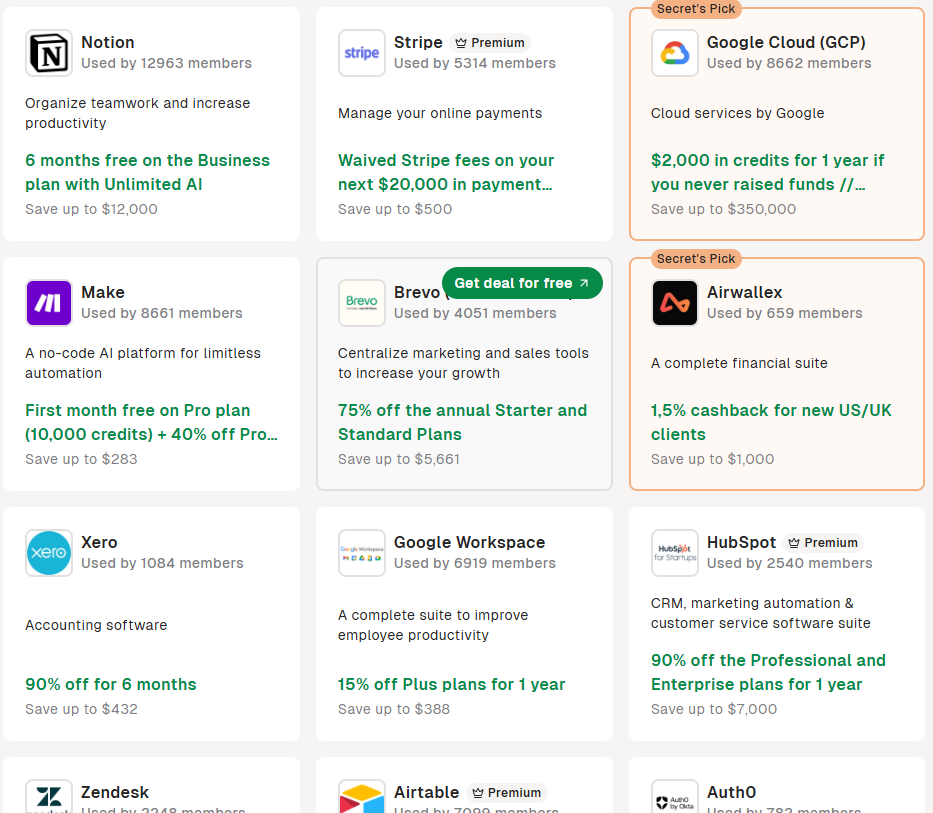Click 'Used by 5314 members' text
933x813 pixels.
click(475, 63)
